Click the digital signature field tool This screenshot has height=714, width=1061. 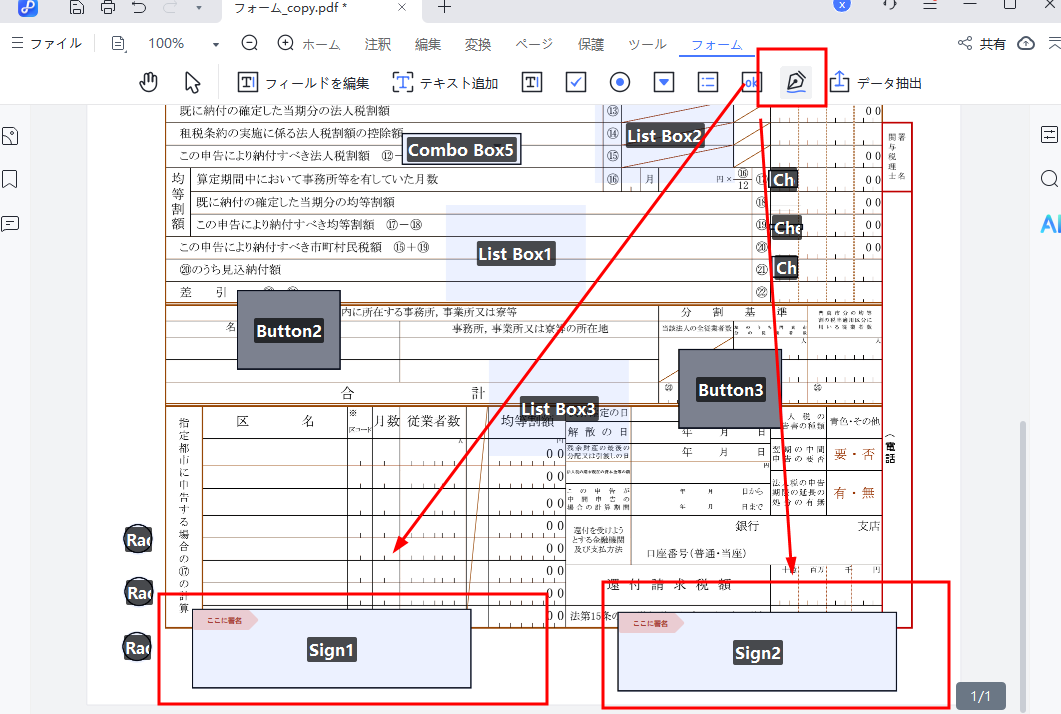795,82
